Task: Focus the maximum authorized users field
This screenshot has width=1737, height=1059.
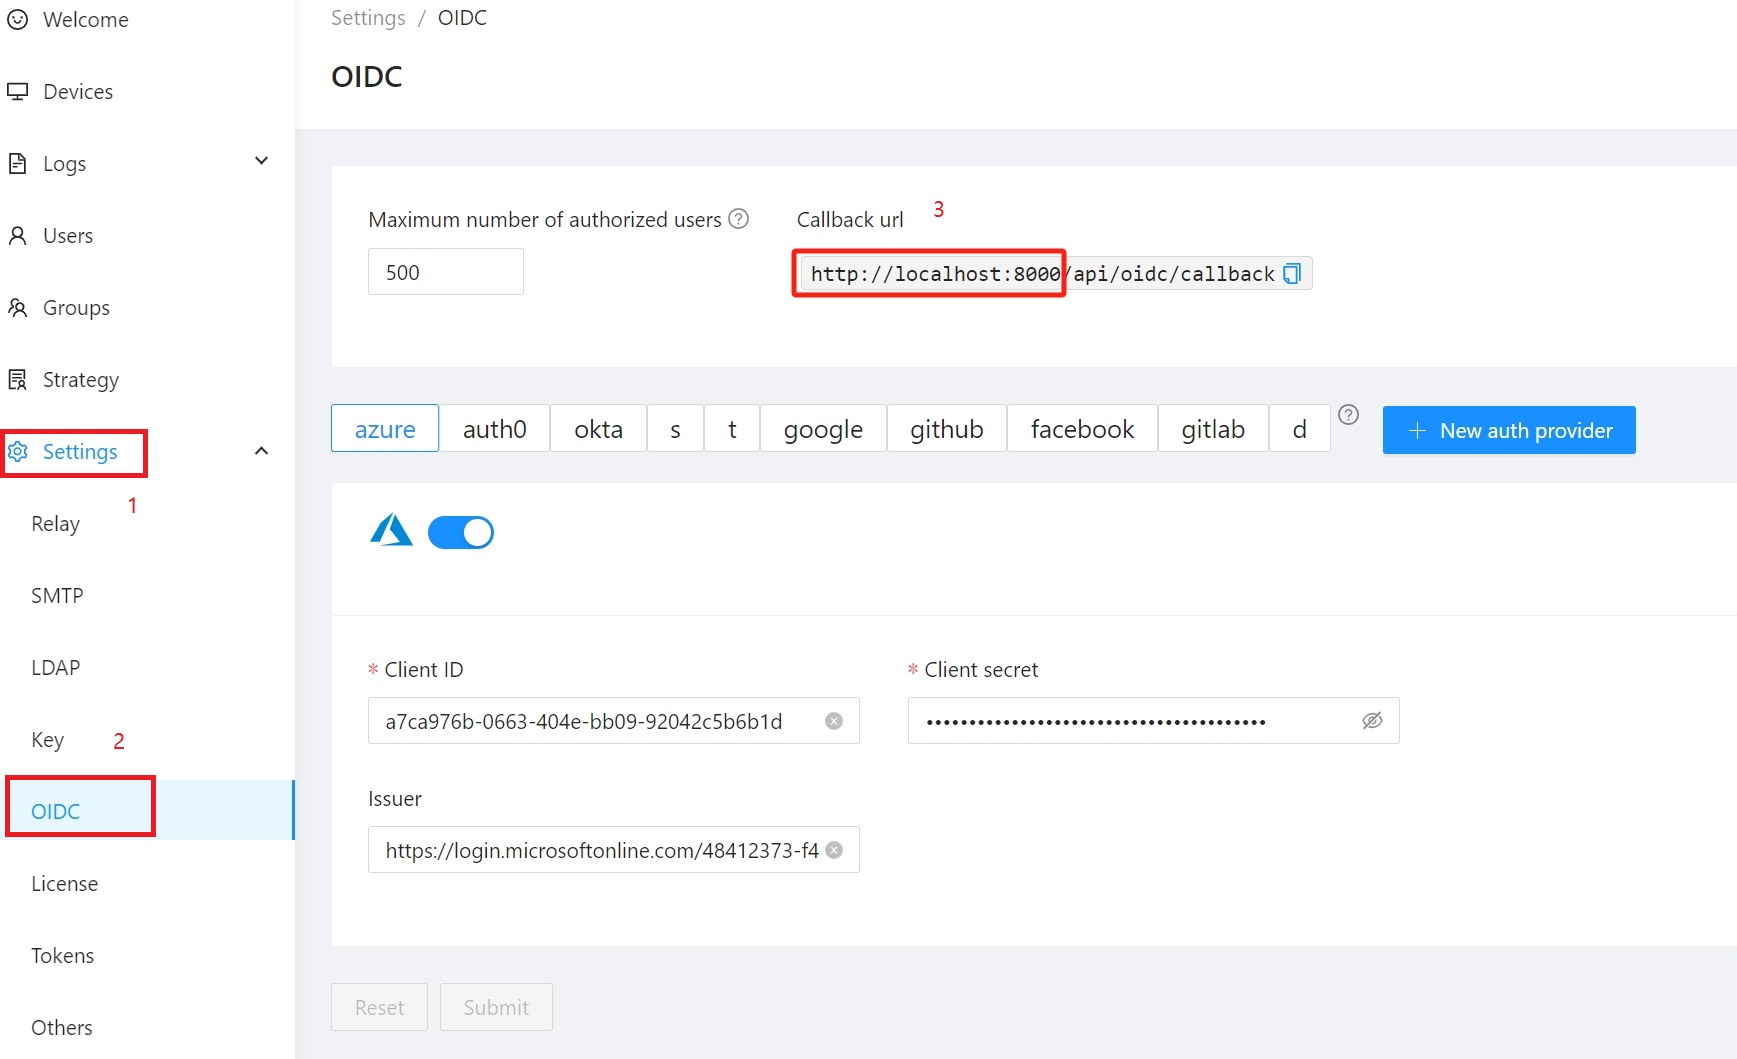Action: click(x=445, y=272)
